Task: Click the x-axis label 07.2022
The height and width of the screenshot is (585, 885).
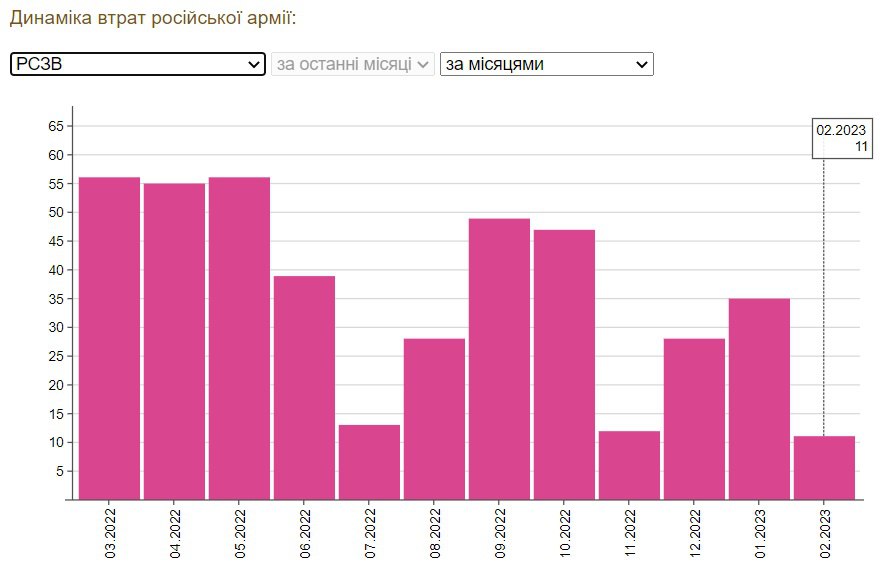Action: point(370,534)
